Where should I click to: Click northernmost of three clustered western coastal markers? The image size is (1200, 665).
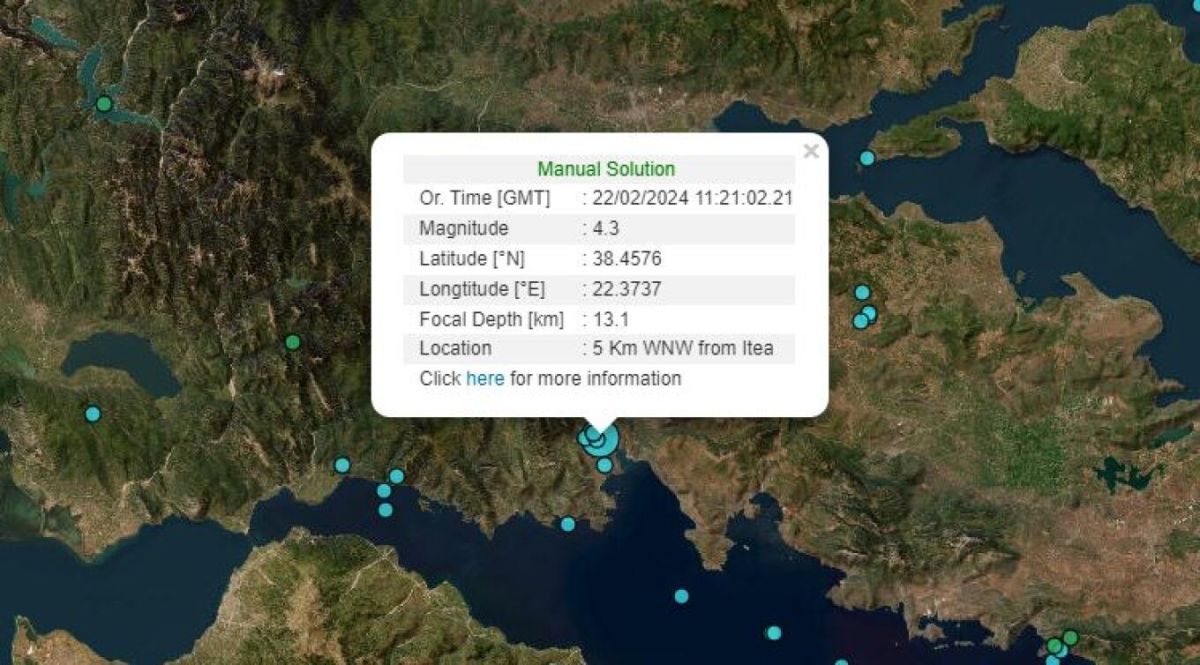point(396,476)
